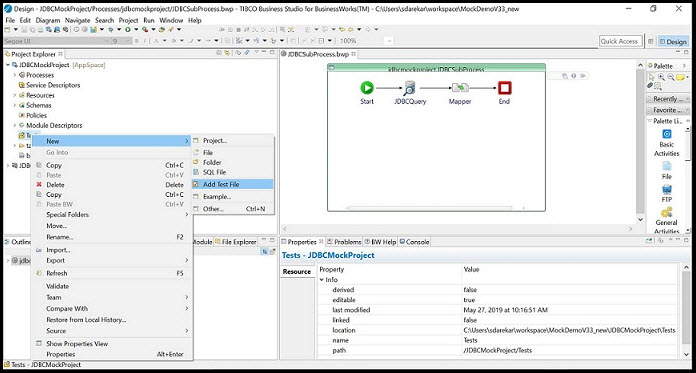The width and height of the screenshot is (696, 373).
Task: Click the Design perspective button
Action: pyautogui.click(x=673, y=41)
